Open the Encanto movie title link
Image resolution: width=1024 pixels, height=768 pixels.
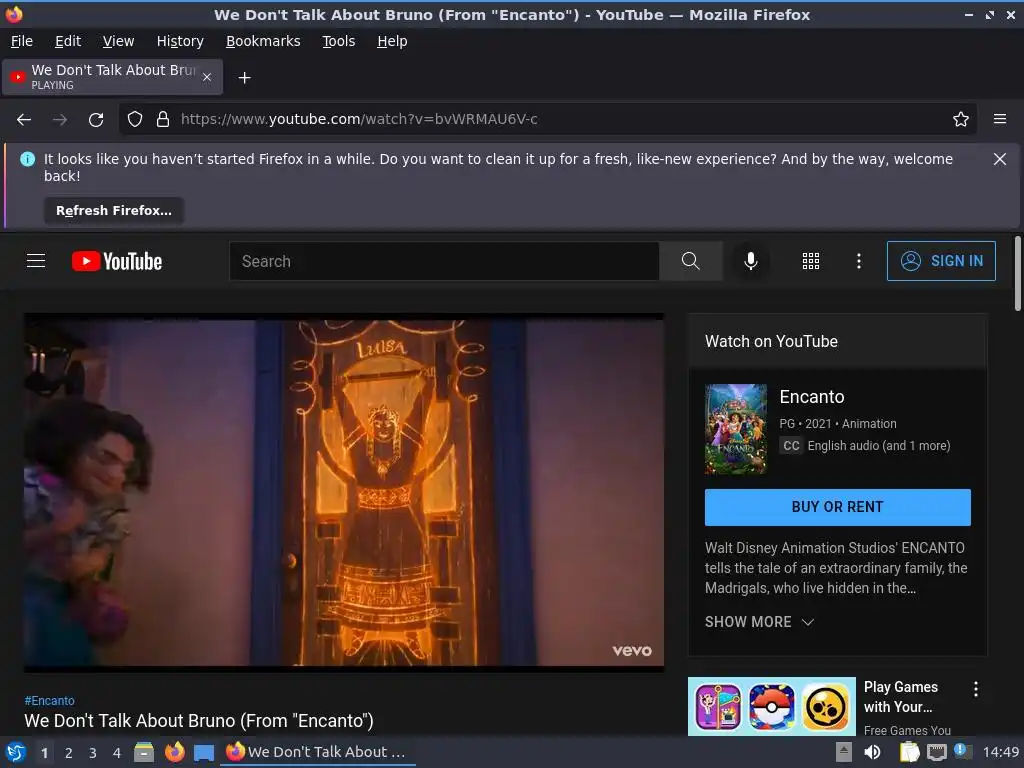pos(812,397)
